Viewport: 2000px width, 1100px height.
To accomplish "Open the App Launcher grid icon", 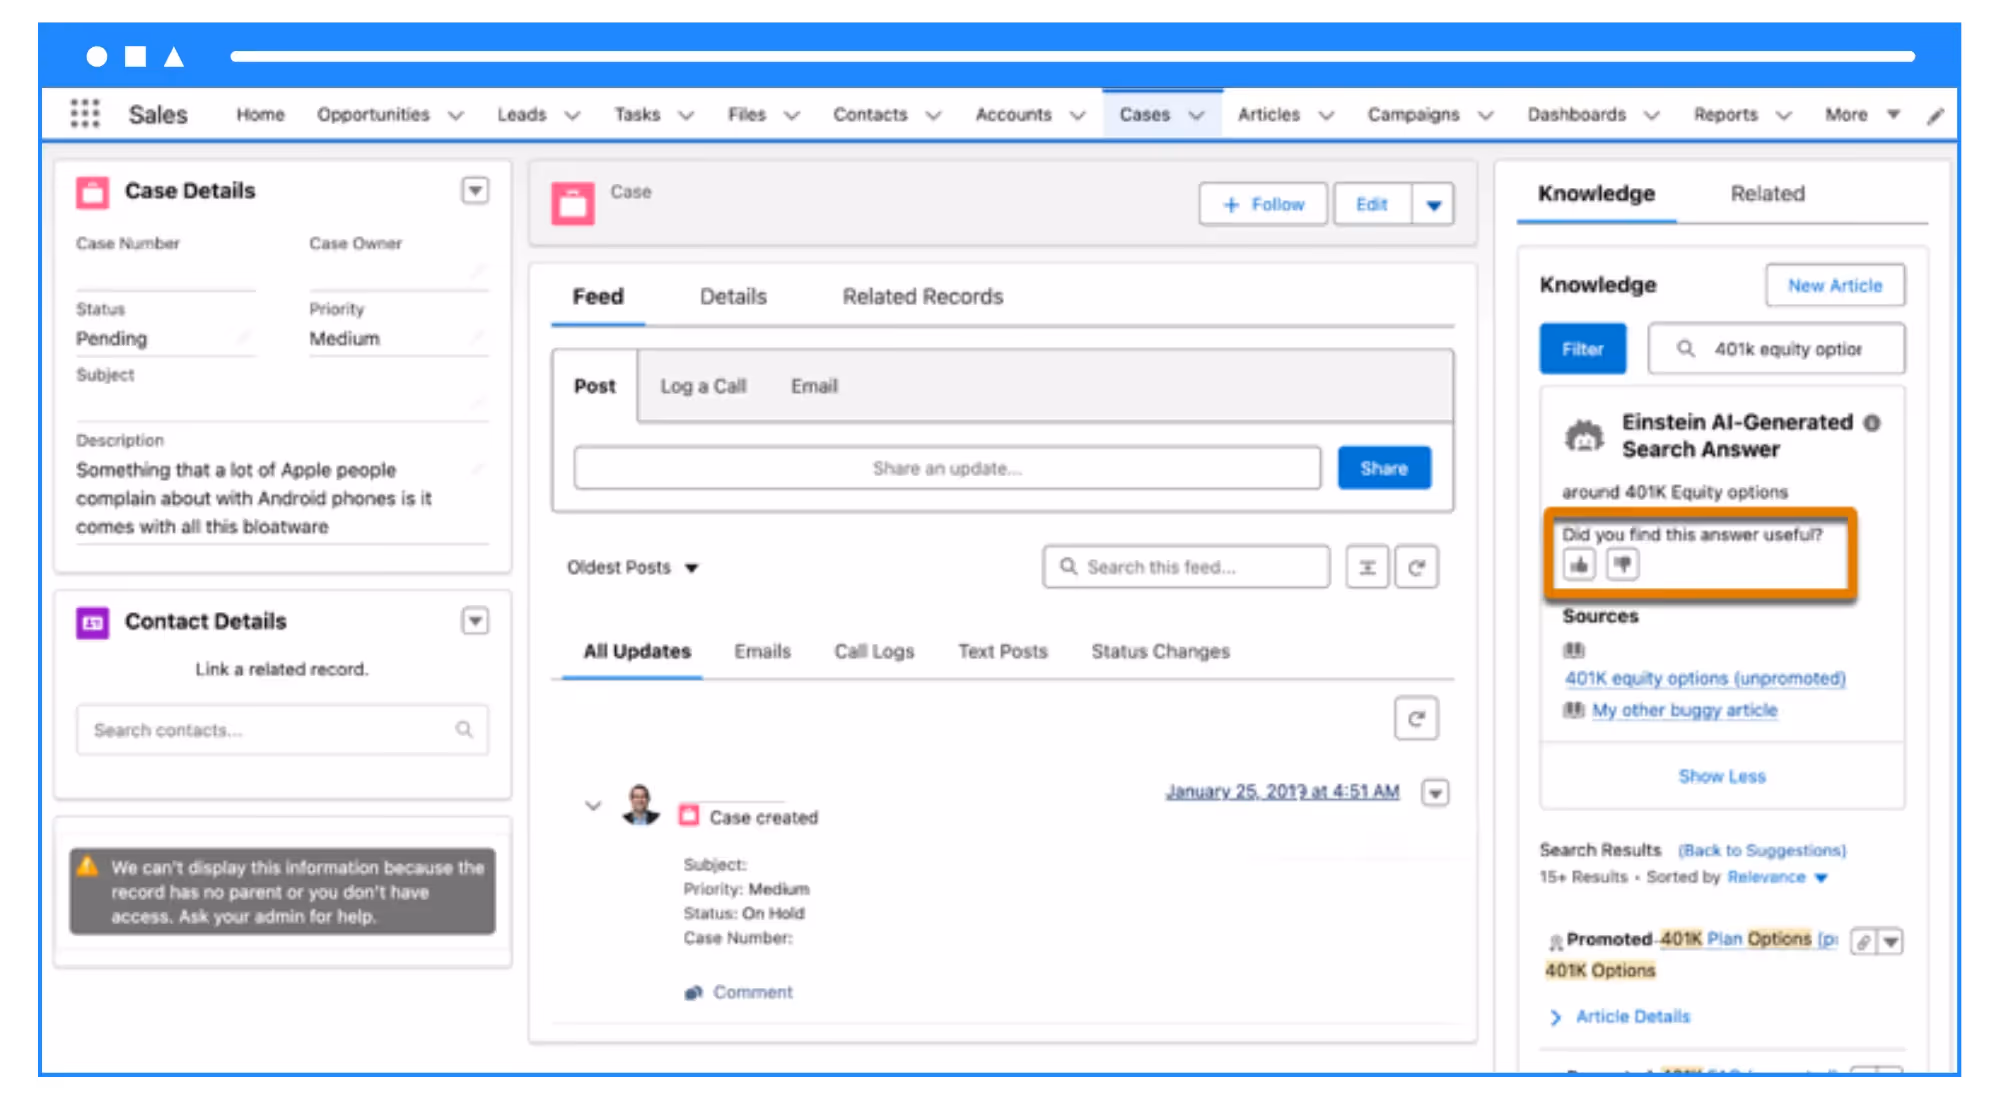I will [x=85, y=114].
